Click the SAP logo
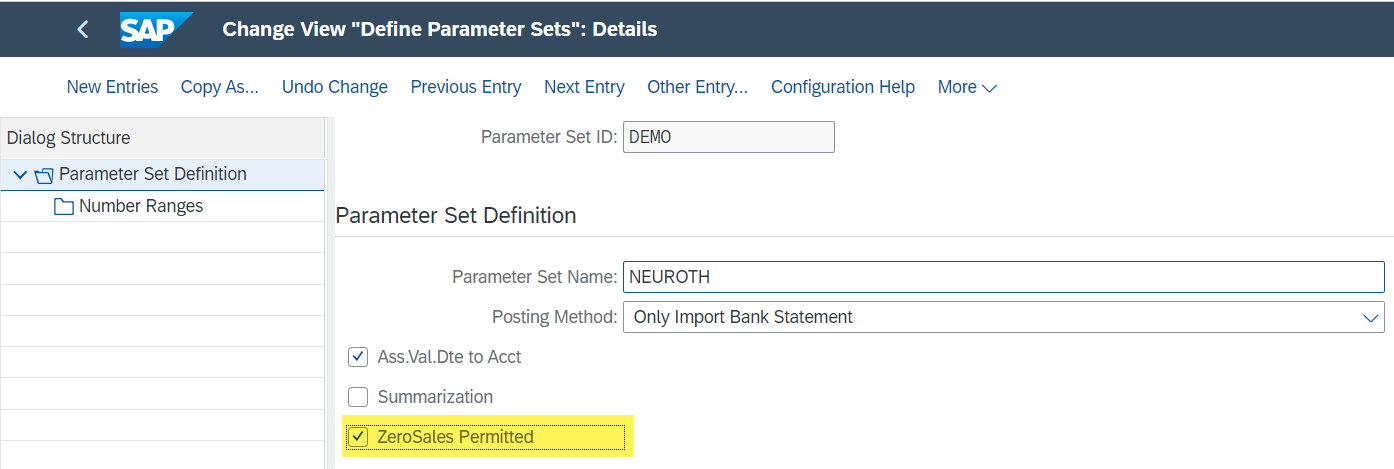This screenshot has width=1394, height=469. tap(156, 29)
